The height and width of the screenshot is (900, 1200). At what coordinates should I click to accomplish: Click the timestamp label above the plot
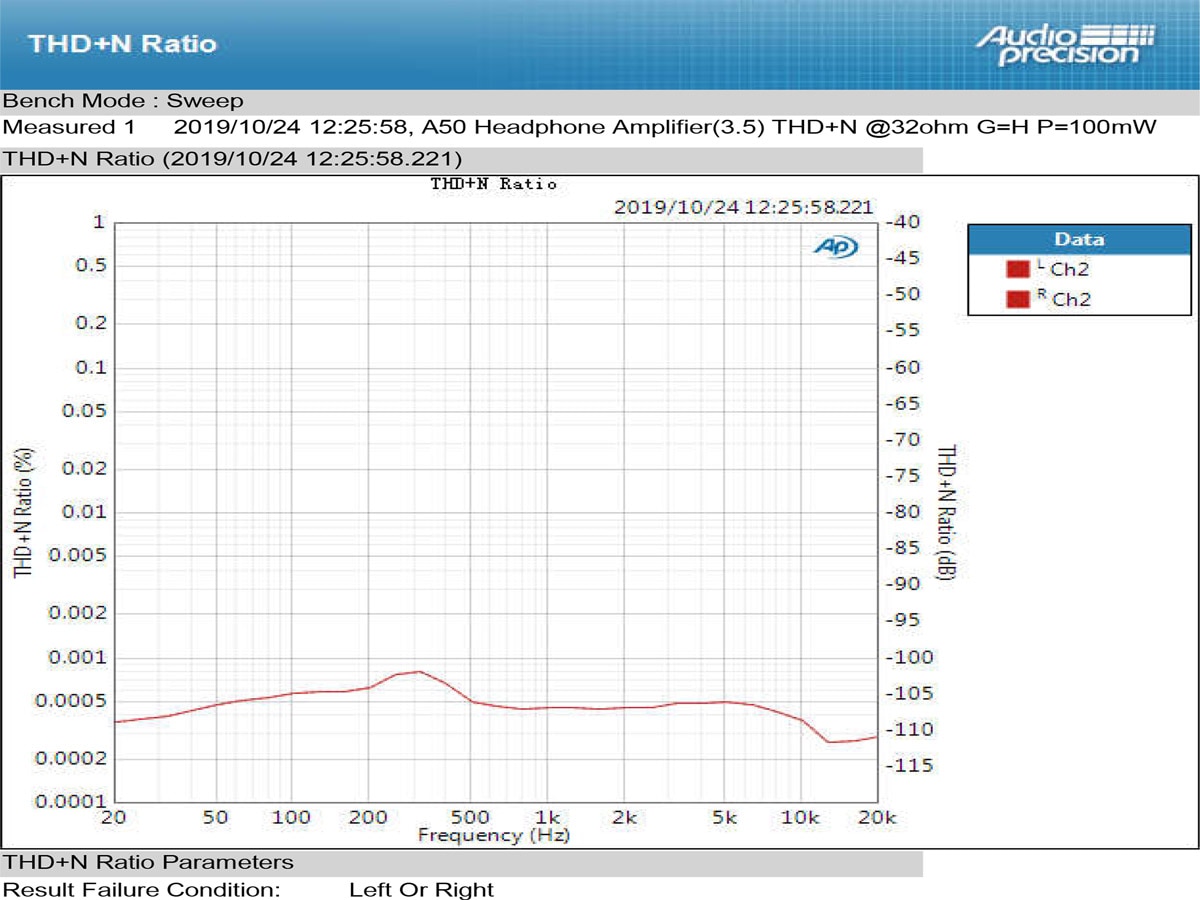click(x=745, y=208)
